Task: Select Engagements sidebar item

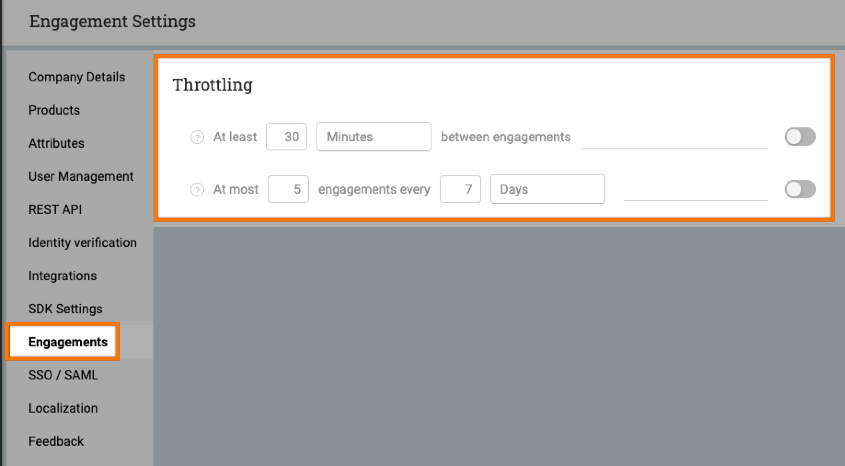Action: [68, 342]
